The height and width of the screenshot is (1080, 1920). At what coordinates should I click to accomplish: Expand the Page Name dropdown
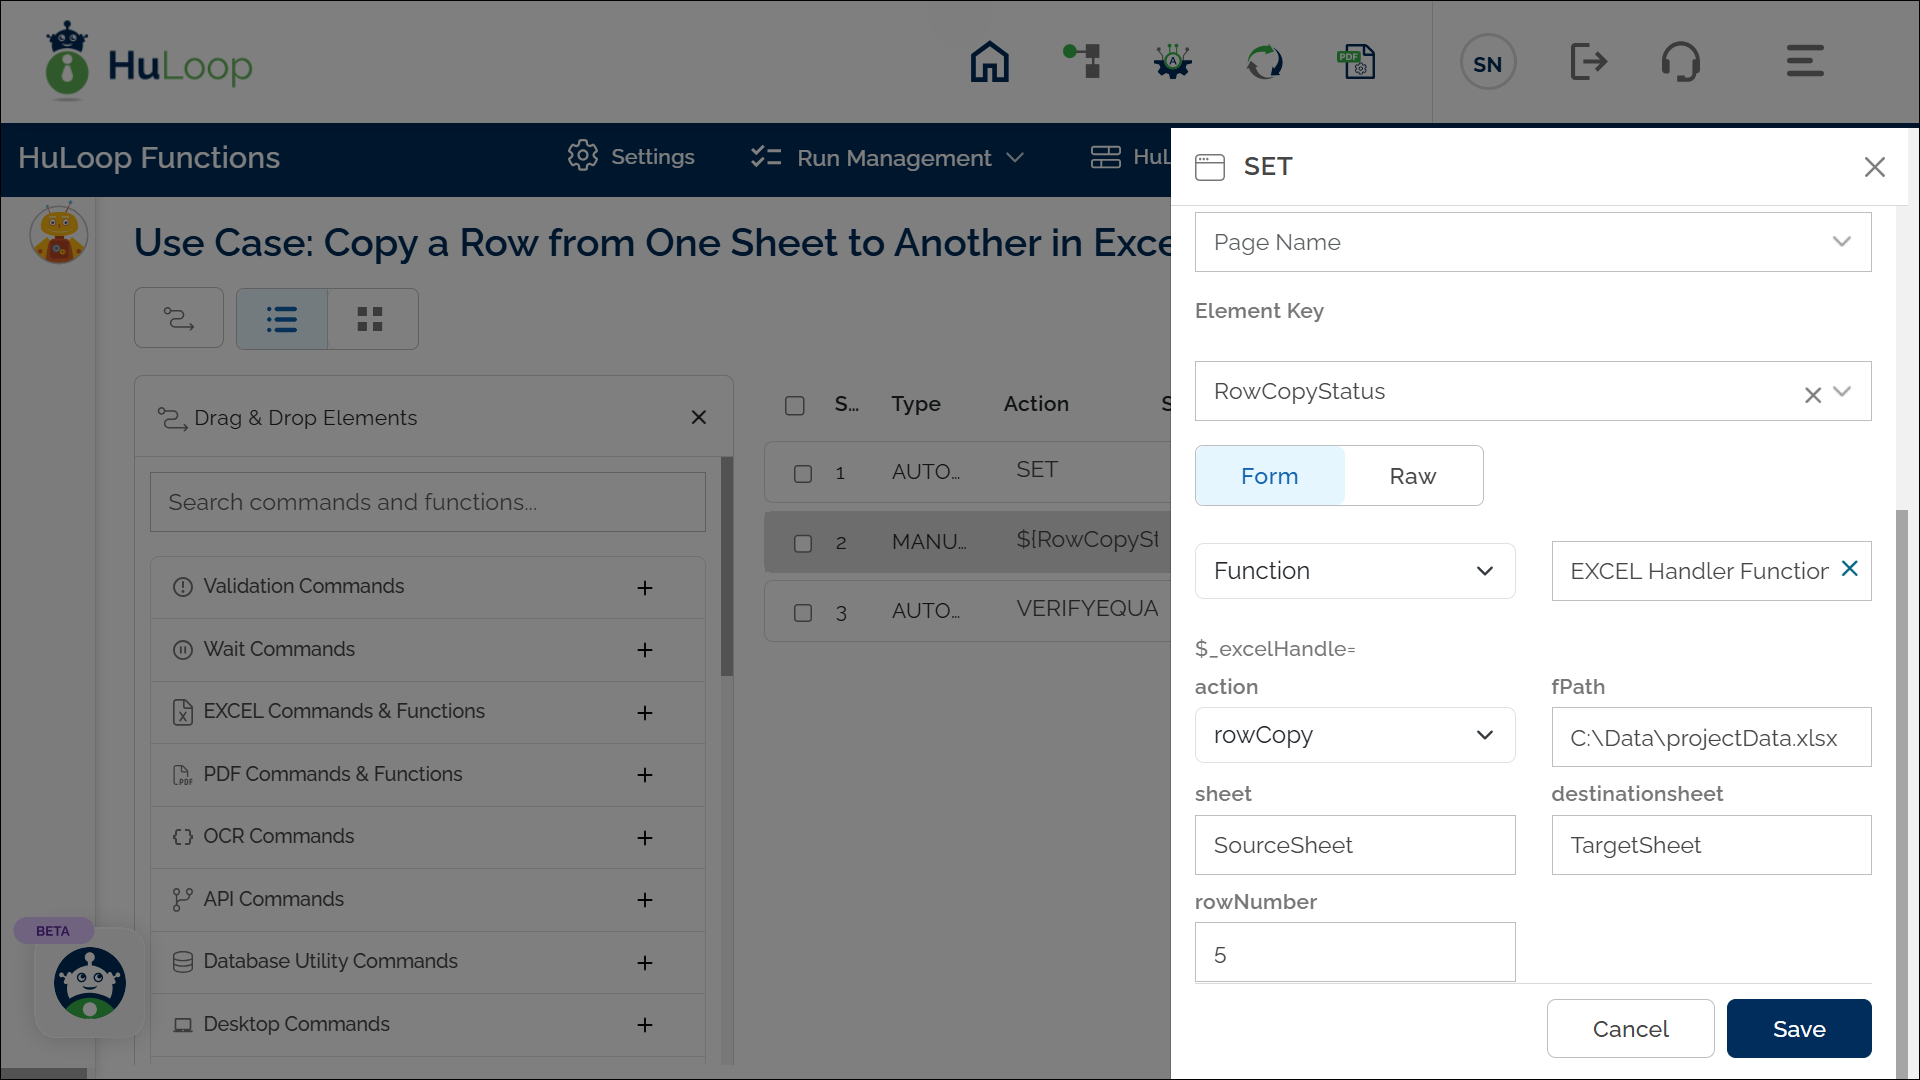pos(1532,242)
